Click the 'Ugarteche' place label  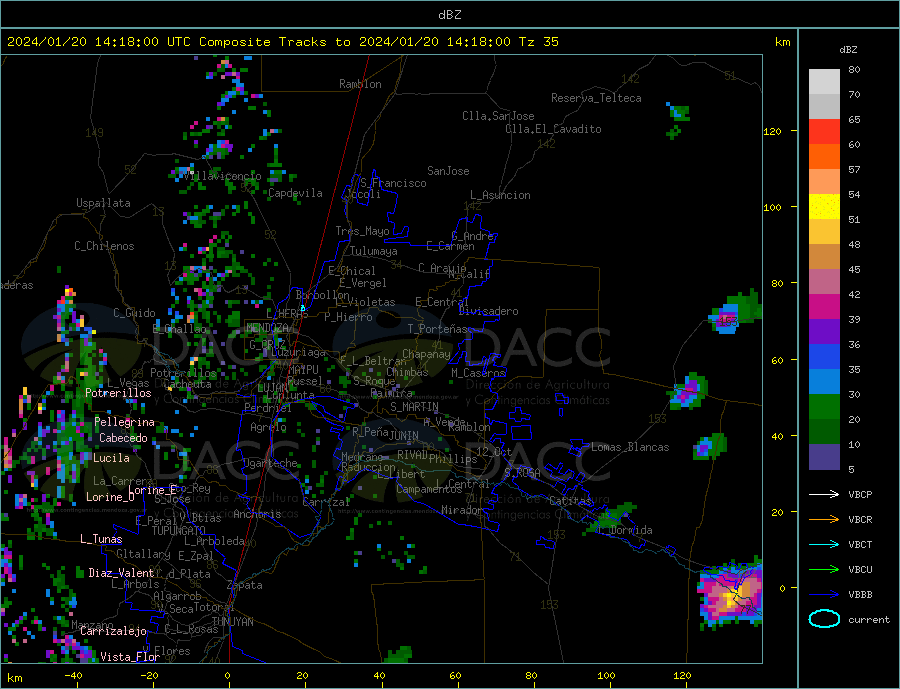click(x=270, y=463)
